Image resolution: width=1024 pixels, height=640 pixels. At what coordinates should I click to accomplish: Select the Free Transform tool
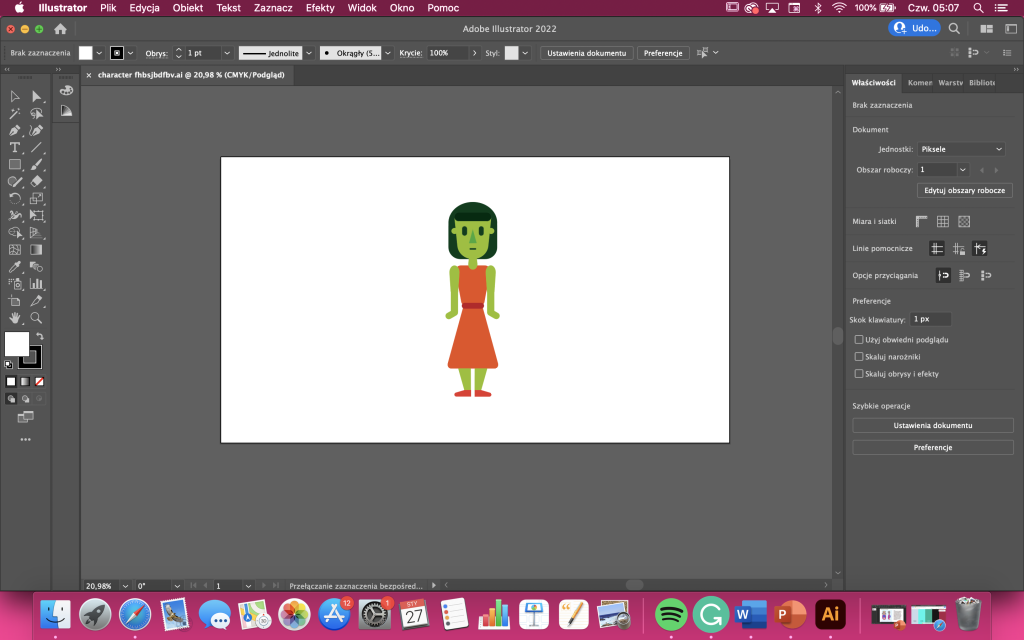click(37, 216)
